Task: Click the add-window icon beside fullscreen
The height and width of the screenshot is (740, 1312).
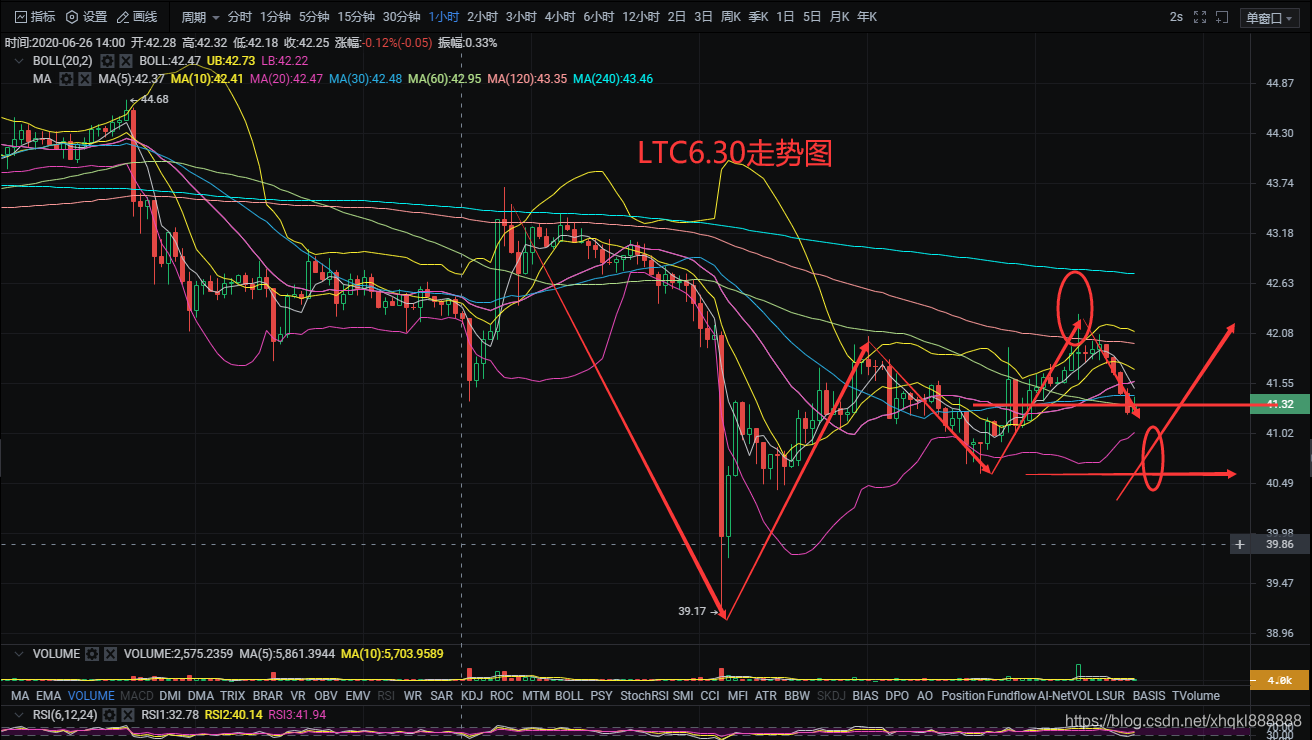Action: point(1221,17)
